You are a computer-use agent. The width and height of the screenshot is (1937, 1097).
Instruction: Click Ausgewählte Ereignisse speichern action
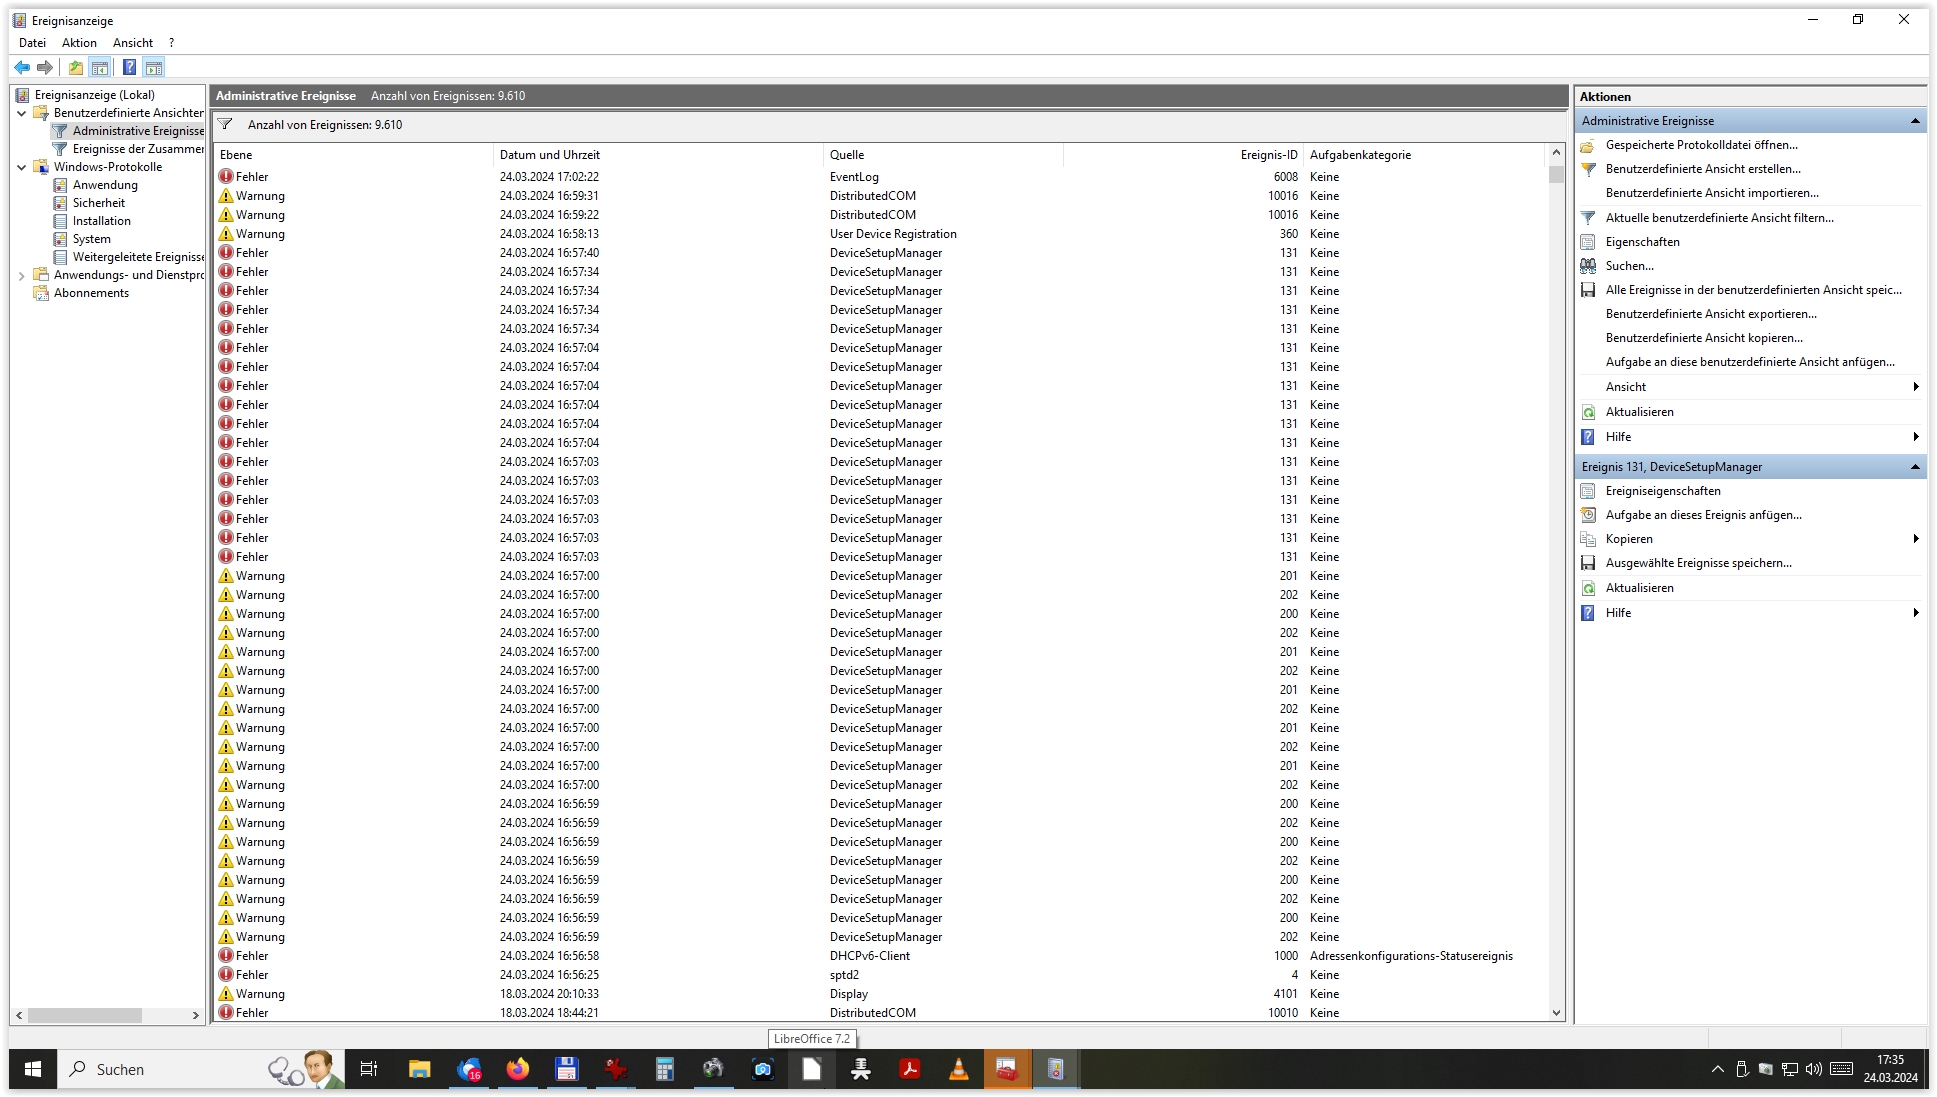(x=1698, y=563)
